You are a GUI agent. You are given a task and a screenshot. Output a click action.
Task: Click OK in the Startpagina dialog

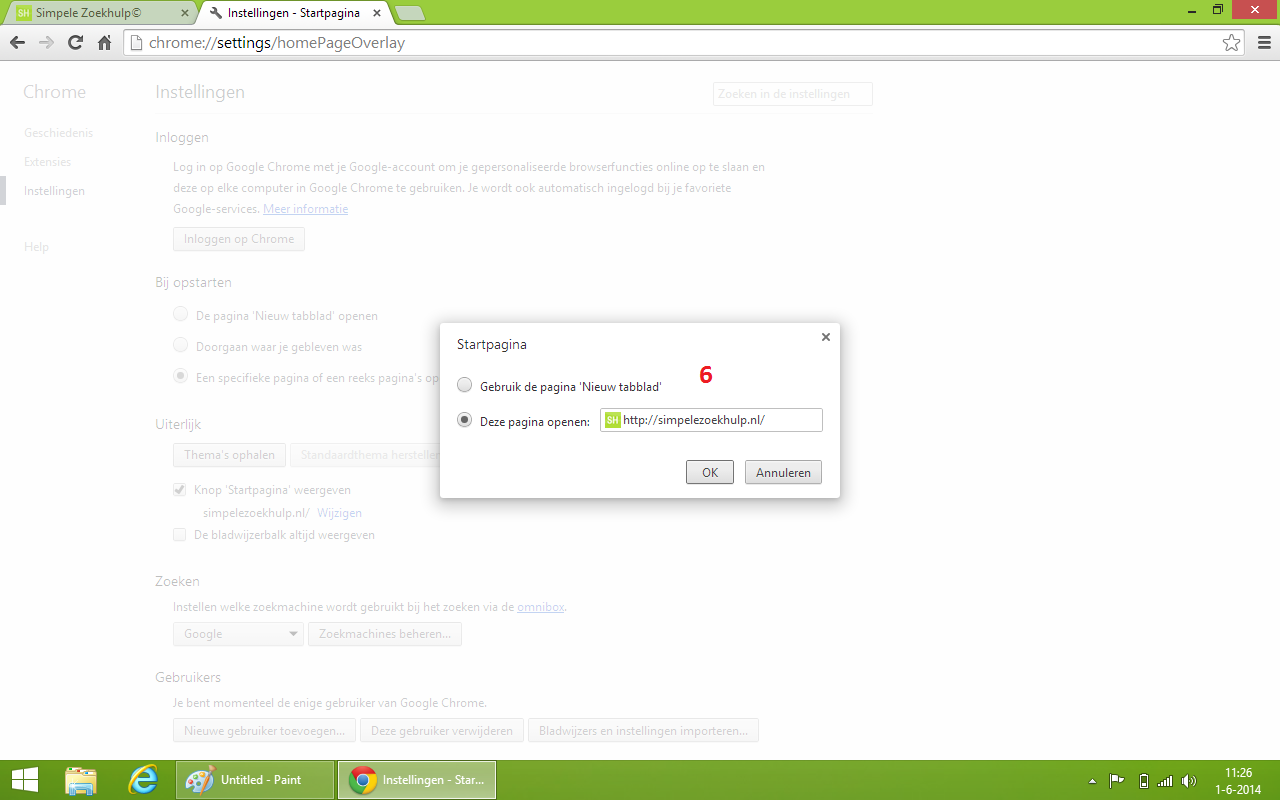coord(709,472)
